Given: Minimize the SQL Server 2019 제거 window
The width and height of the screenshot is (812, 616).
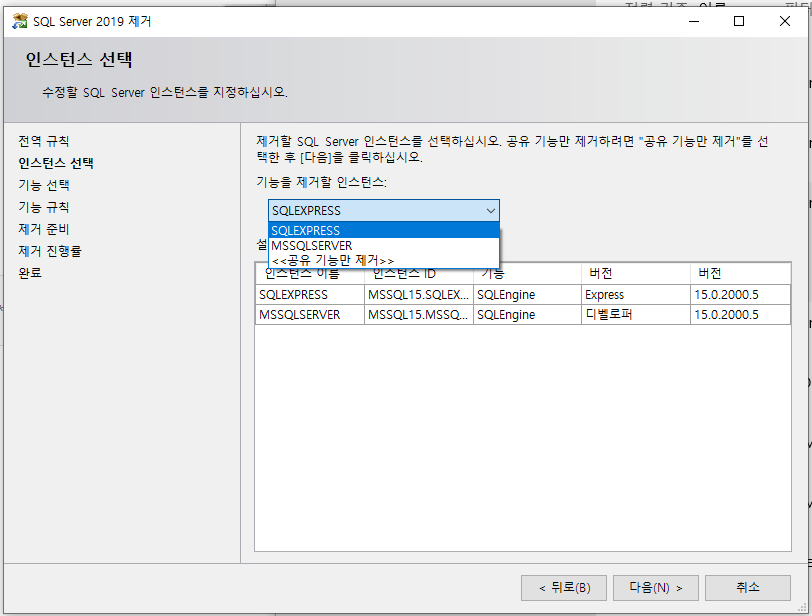Looking at the screenshot, I should click(x=694, y=21).
